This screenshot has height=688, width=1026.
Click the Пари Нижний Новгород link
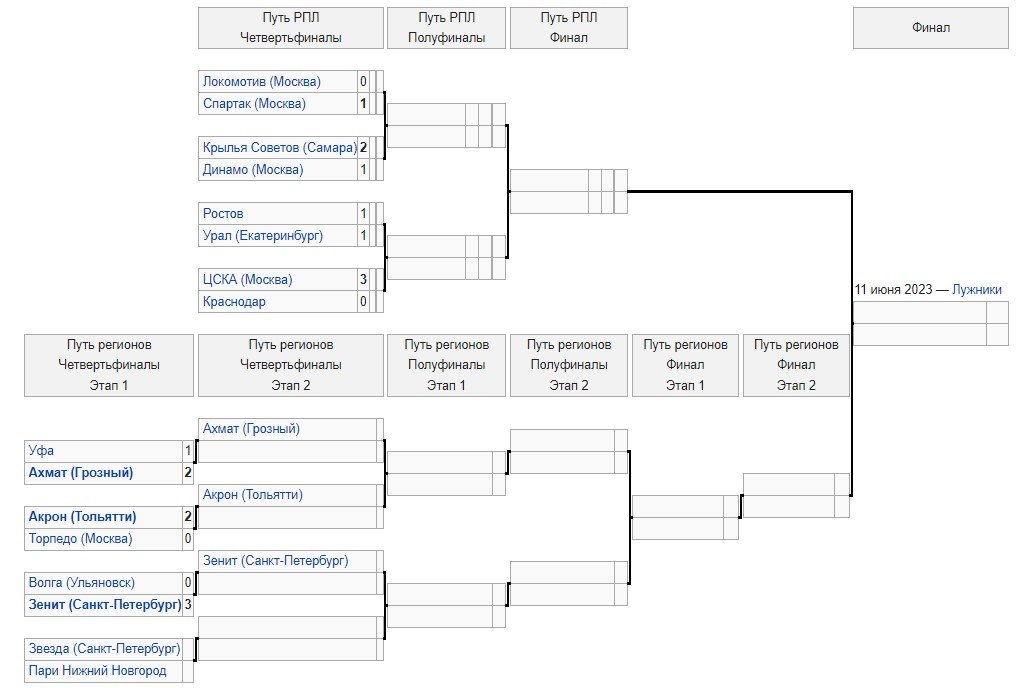pos(98,670)
